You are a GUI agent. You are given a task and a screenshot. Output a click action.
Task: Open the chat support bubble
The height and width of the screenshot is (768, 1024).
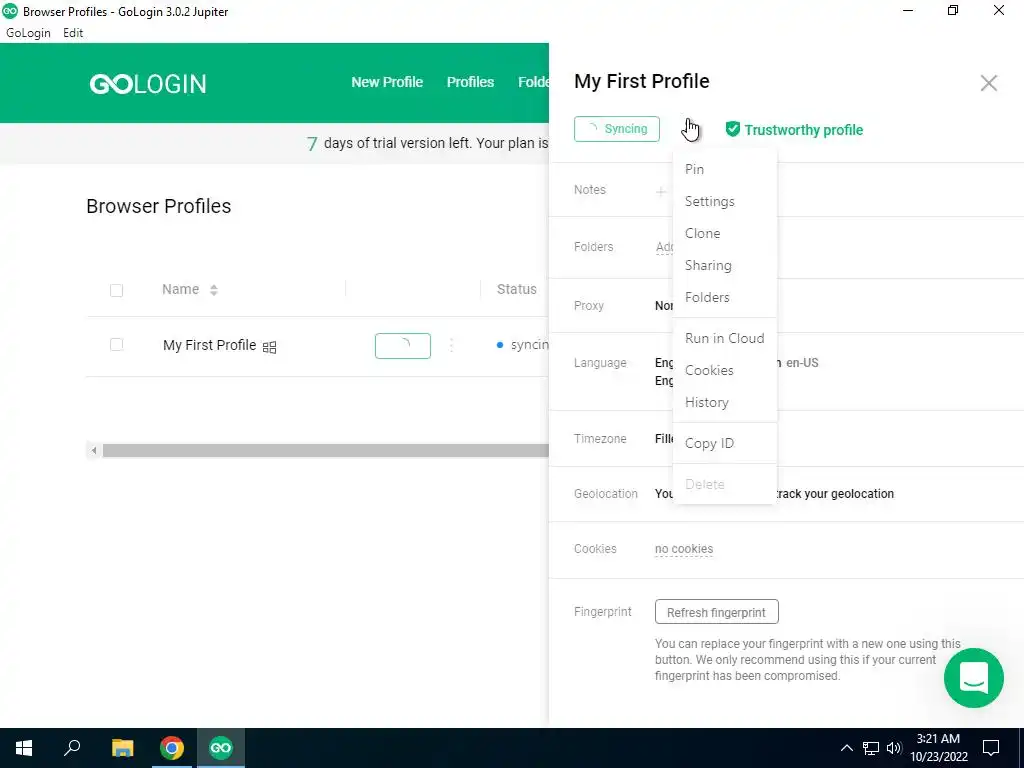pos(973,677)
